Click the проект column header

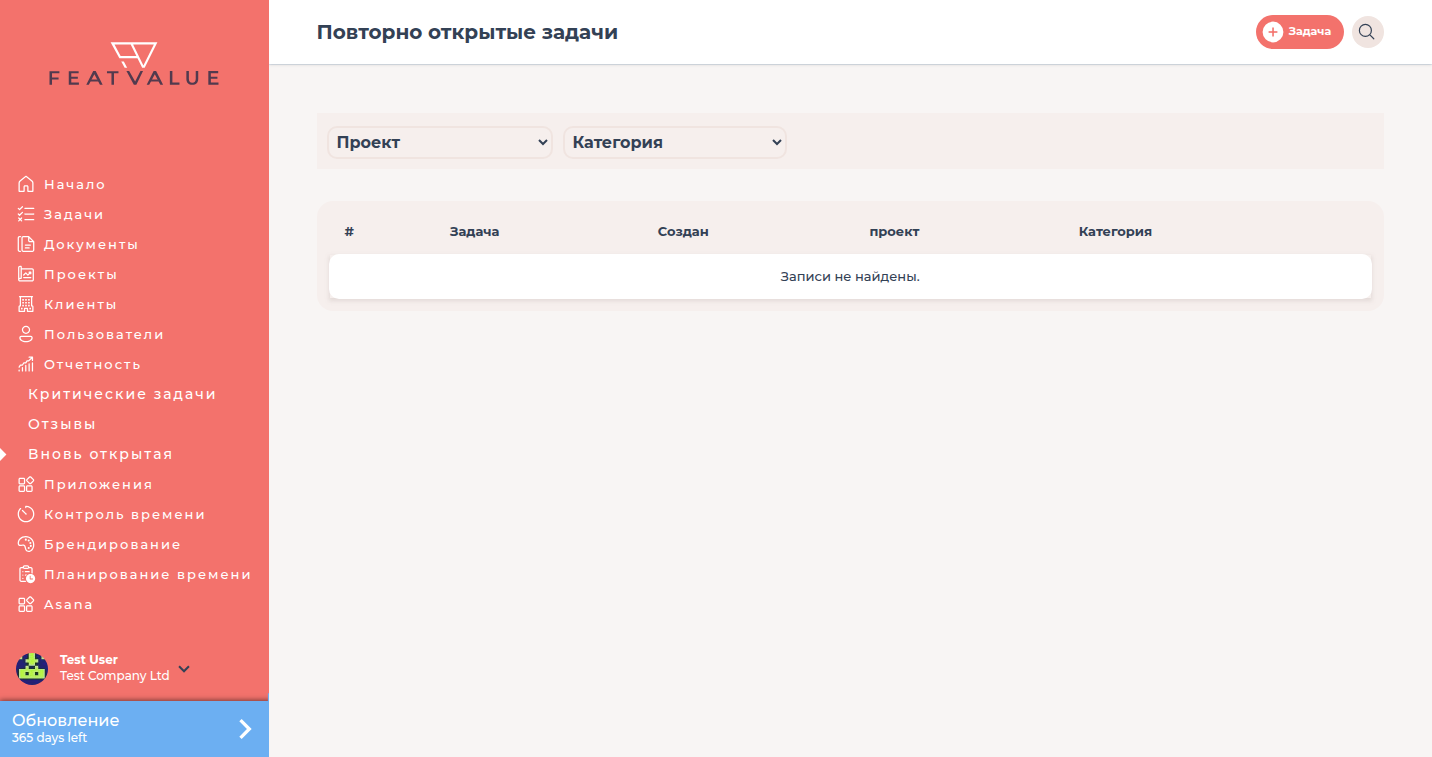[894, 231]
